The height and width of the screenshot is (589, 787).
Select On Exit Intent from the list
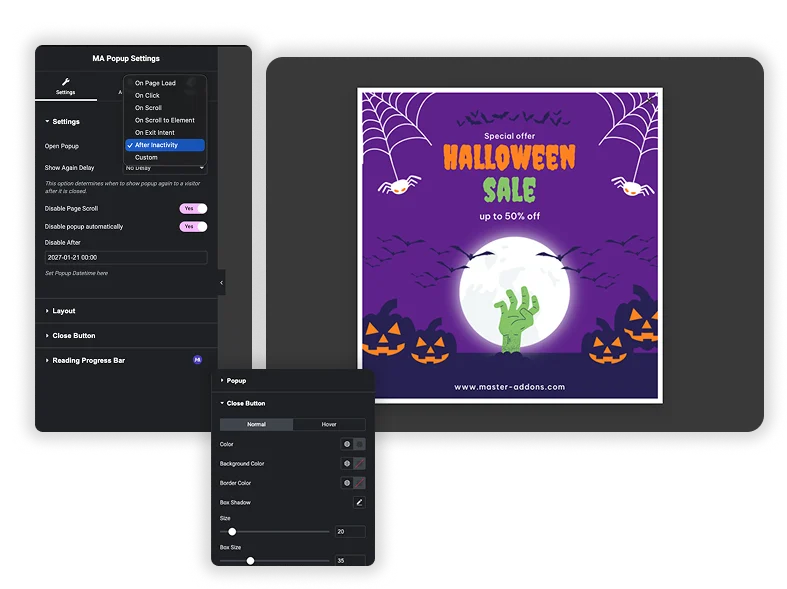pos(155,133)
